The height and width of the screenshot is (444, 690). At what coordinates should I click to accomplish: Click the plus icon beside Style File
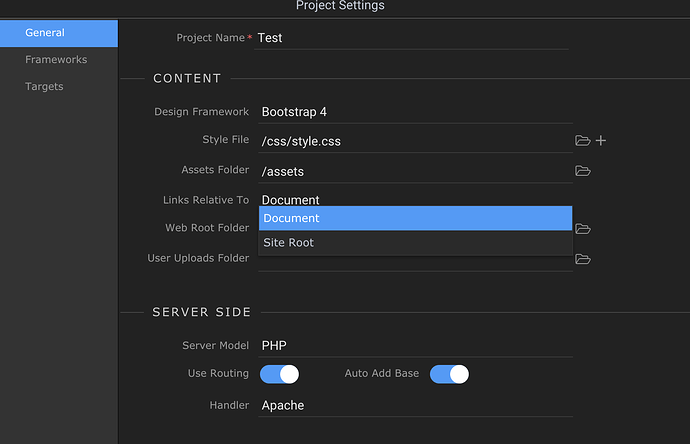[601, 141]
